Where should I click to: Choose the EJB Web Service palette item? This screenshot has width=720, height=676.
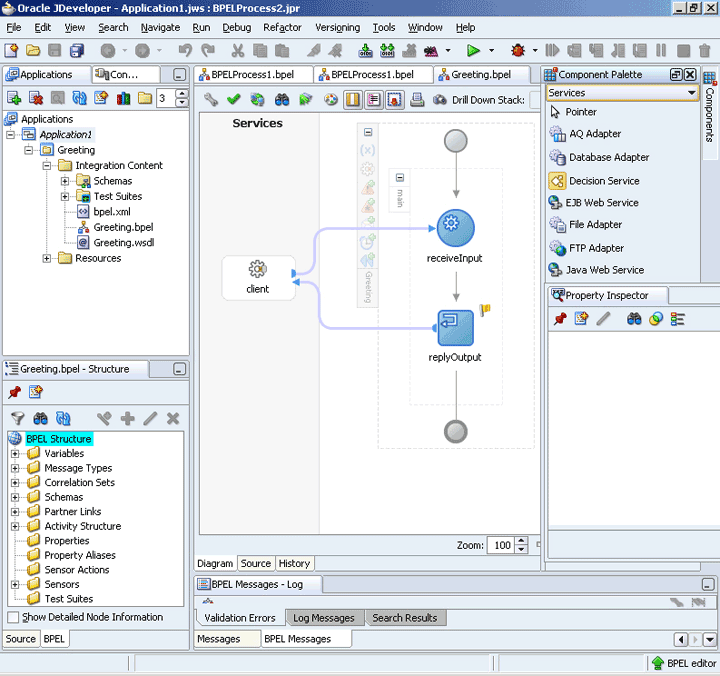(594, 203)
